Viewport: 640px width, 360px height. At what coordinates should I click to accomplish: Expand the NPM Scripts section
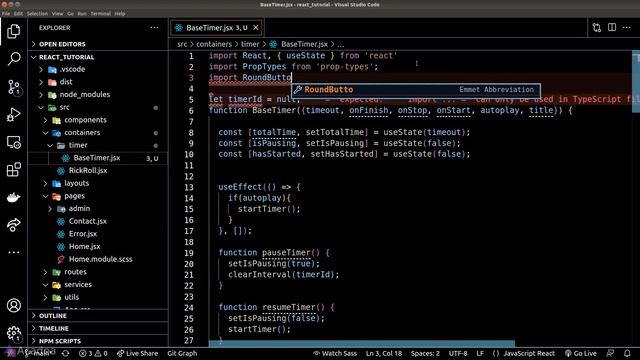pos(98,341)
